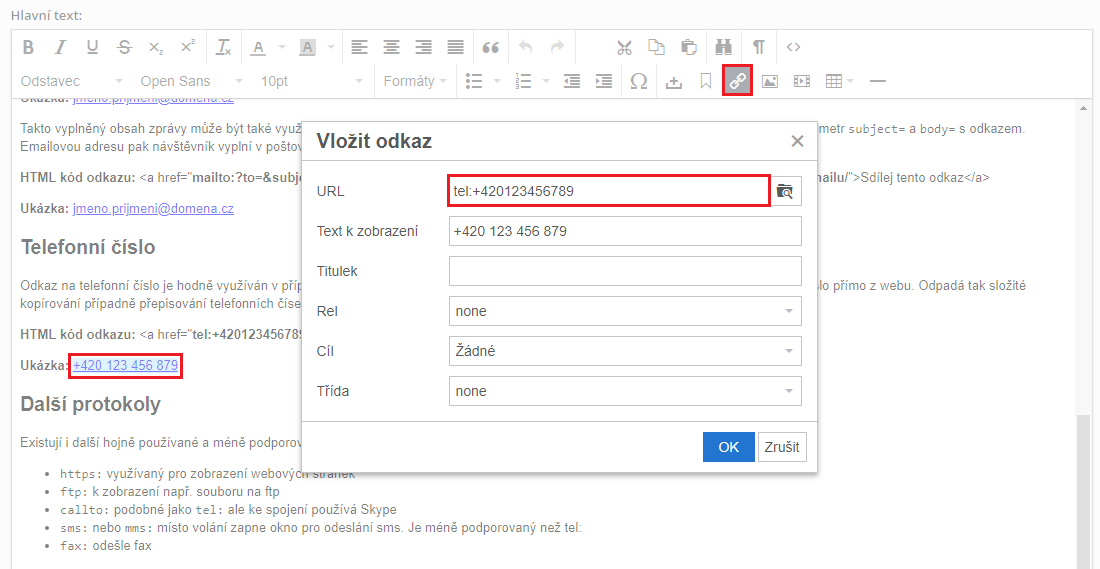Expand the Rel dropdown

coord(625,311)
